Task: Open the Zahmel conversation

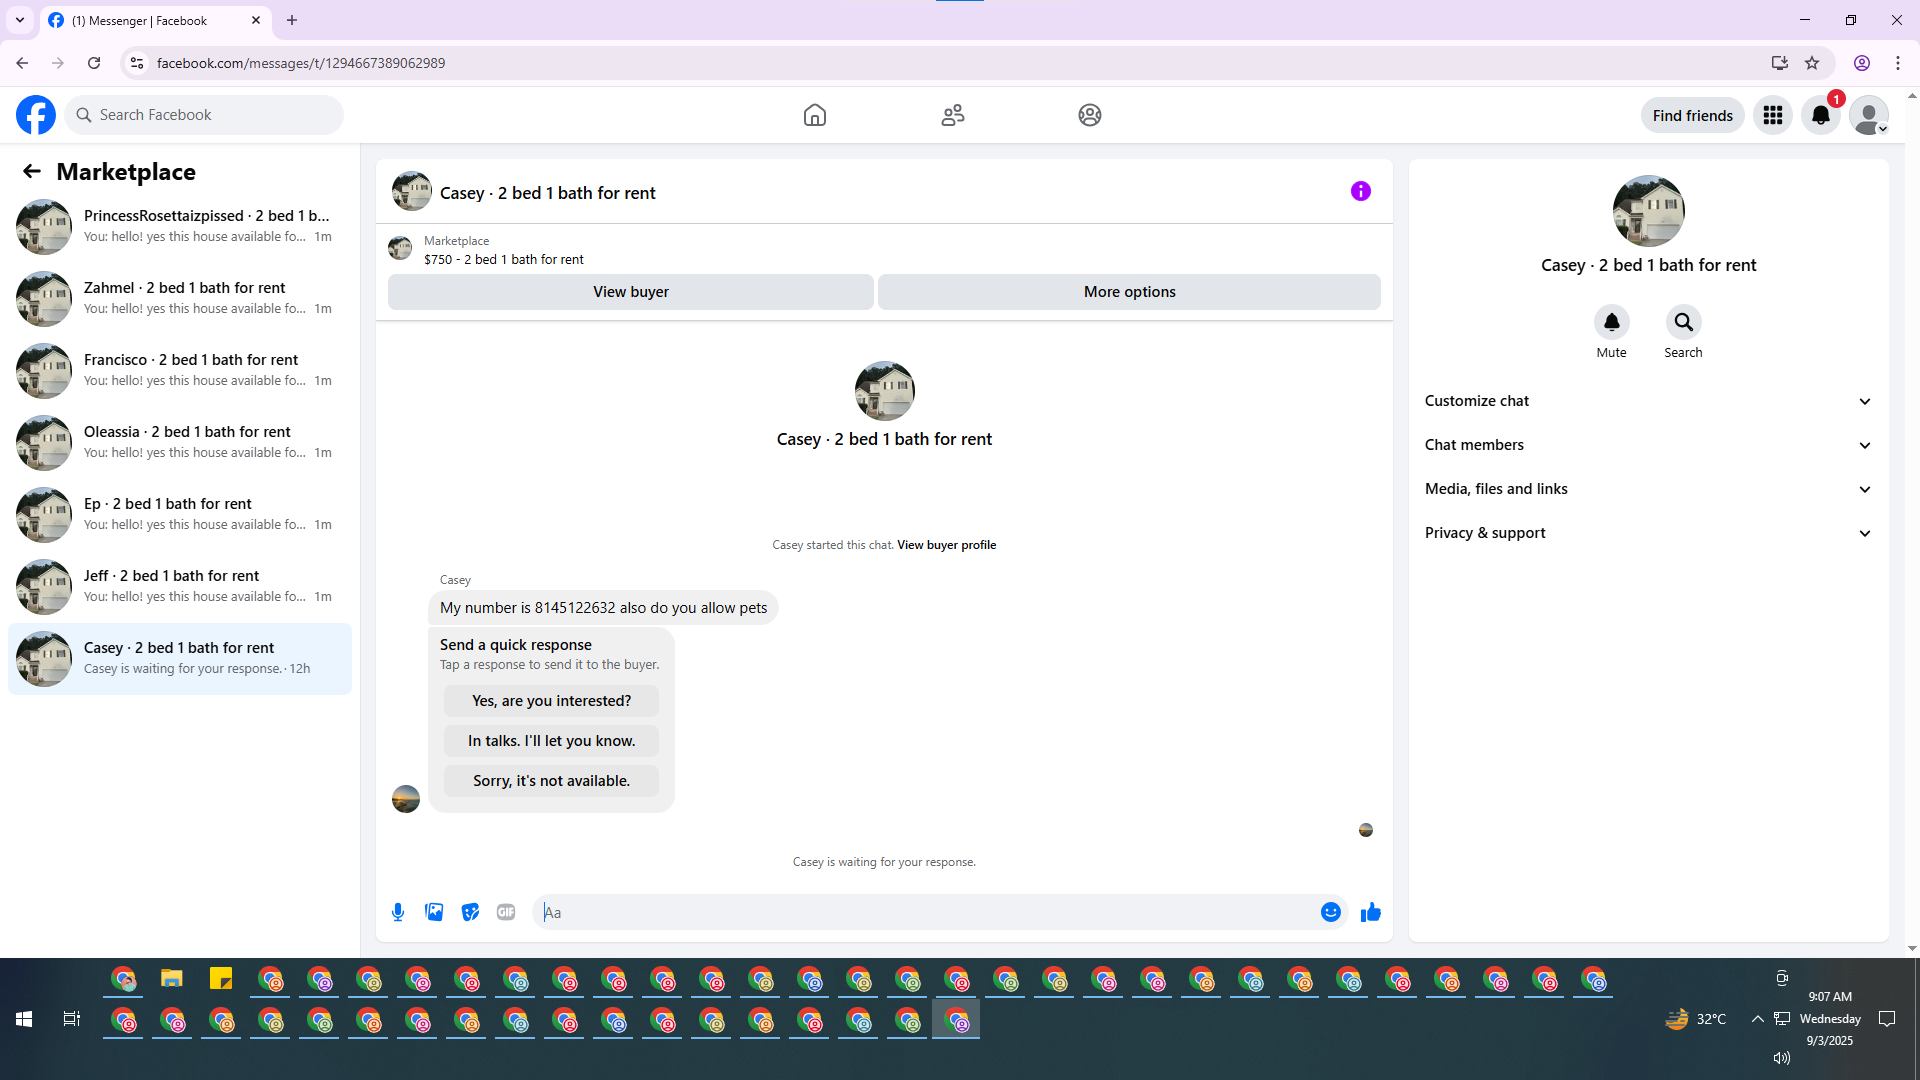Action: click(180, 299)
